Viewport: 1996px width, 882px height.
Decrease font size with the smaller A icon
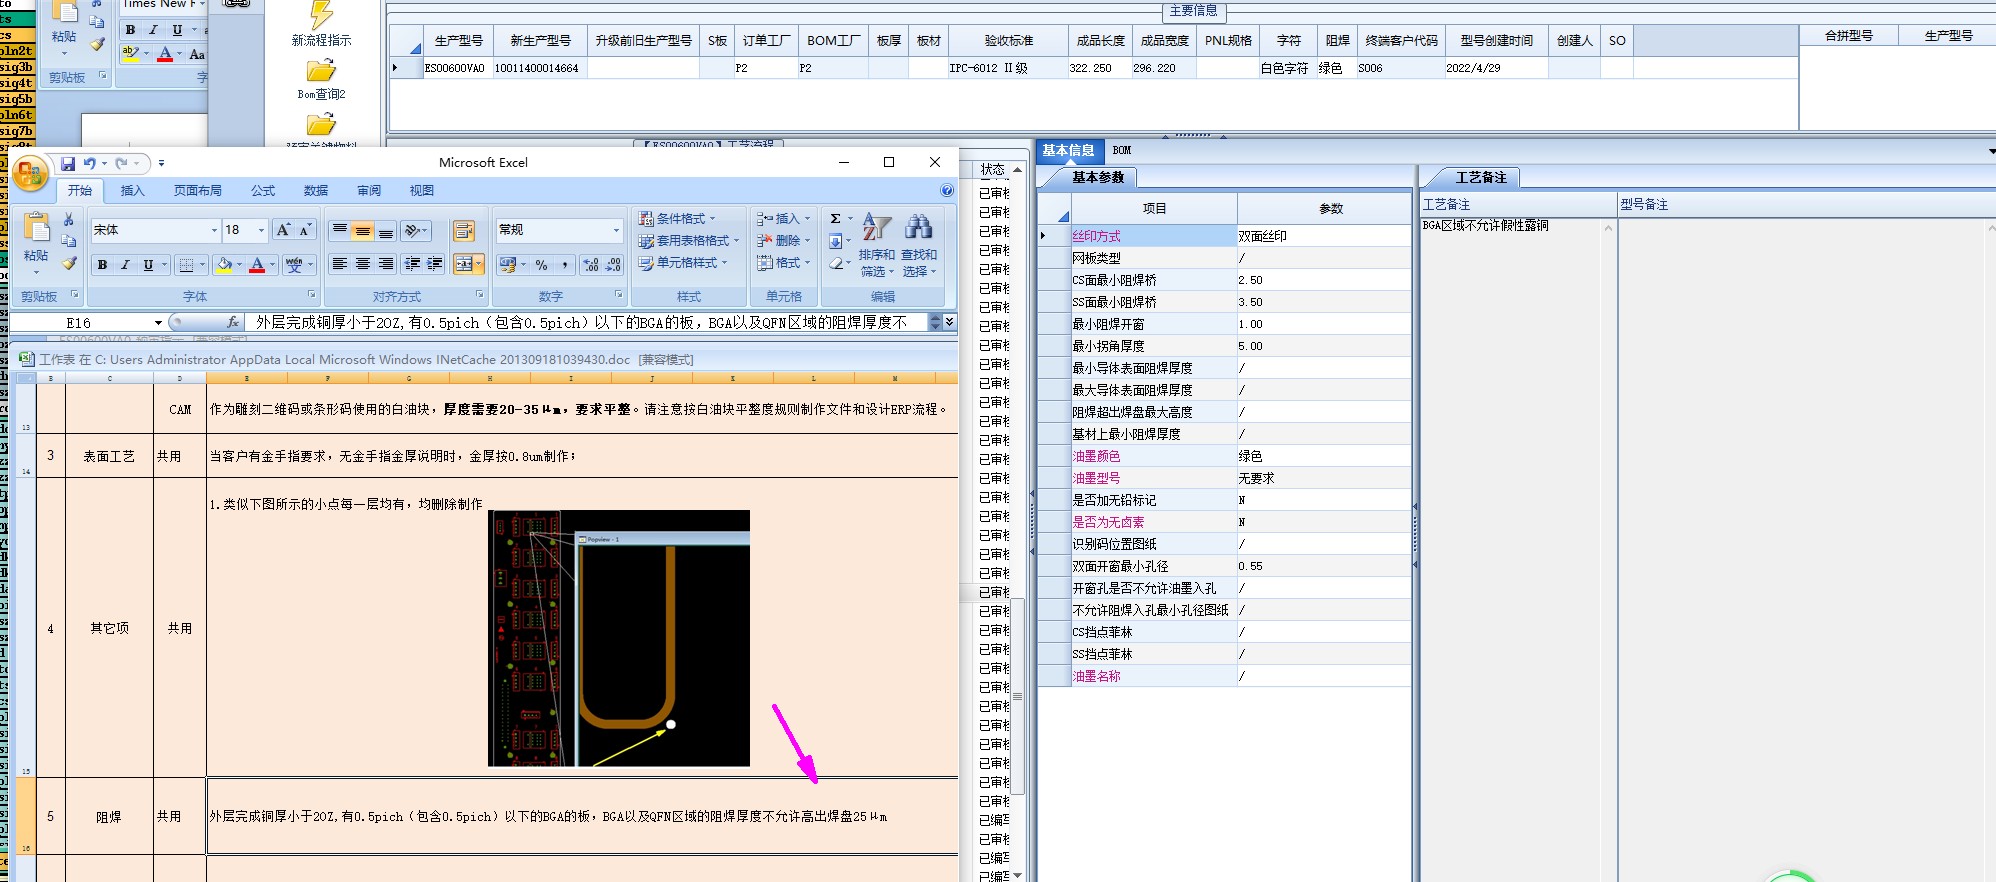click(x=305, y=230)
